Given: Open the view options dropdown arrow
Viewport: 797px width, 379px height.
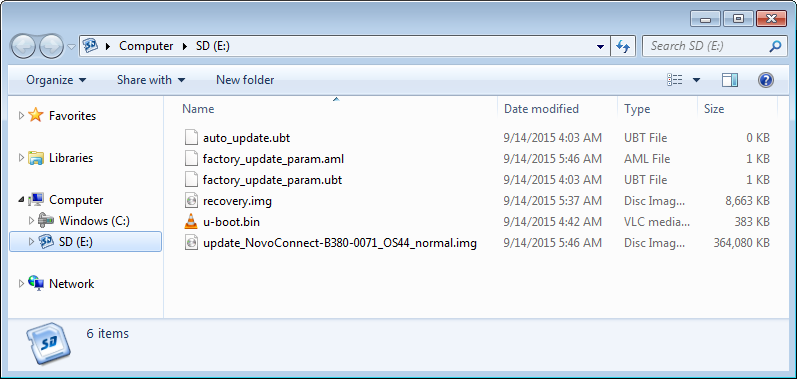Looking at the screenshot, I should (x=696, y=80).
